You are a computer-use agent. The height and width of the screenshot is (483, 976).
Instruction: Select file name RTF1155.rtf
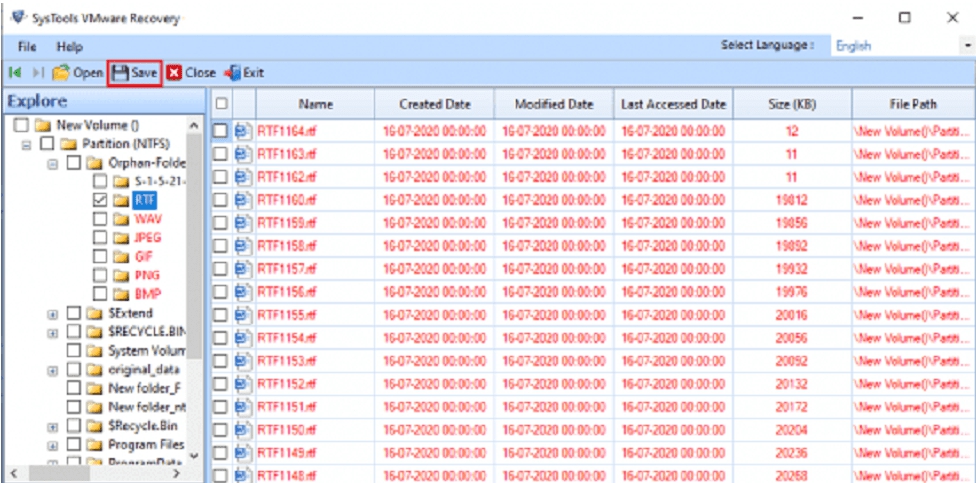287,316
